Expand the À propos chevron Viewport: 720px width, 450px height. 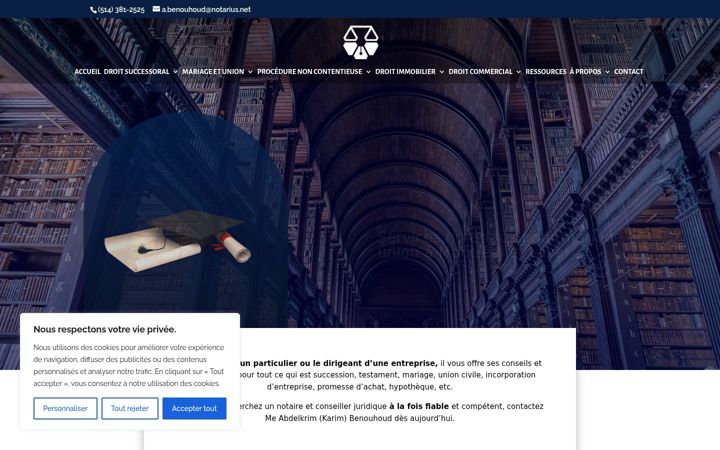[x=608, y=72]
